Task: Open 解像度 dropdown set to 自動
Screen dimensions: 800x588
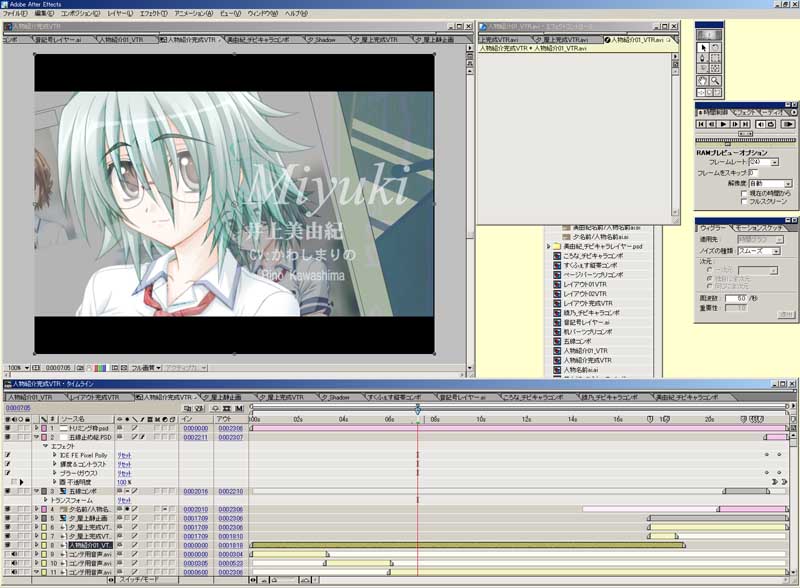Action: point(788,183)
